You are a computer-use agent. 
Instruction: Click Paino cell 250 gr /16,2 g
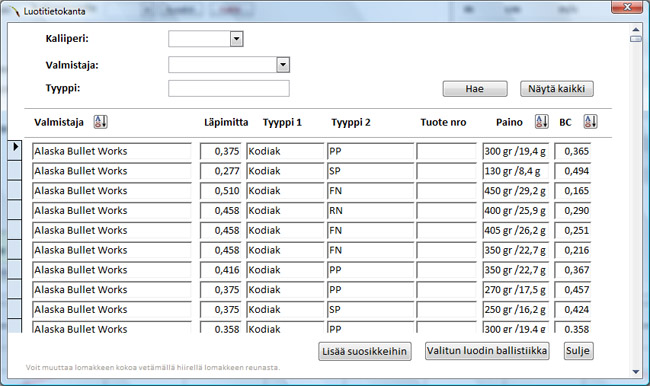[x=515, y=310]
